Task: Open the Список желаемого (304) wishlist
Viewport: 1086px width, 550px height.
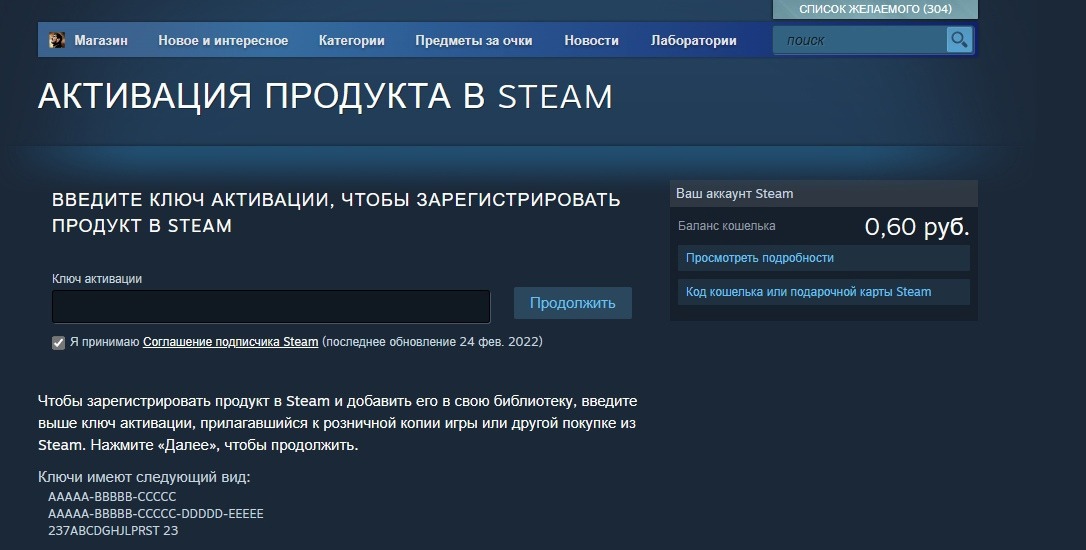Action: tap(875, 9)
